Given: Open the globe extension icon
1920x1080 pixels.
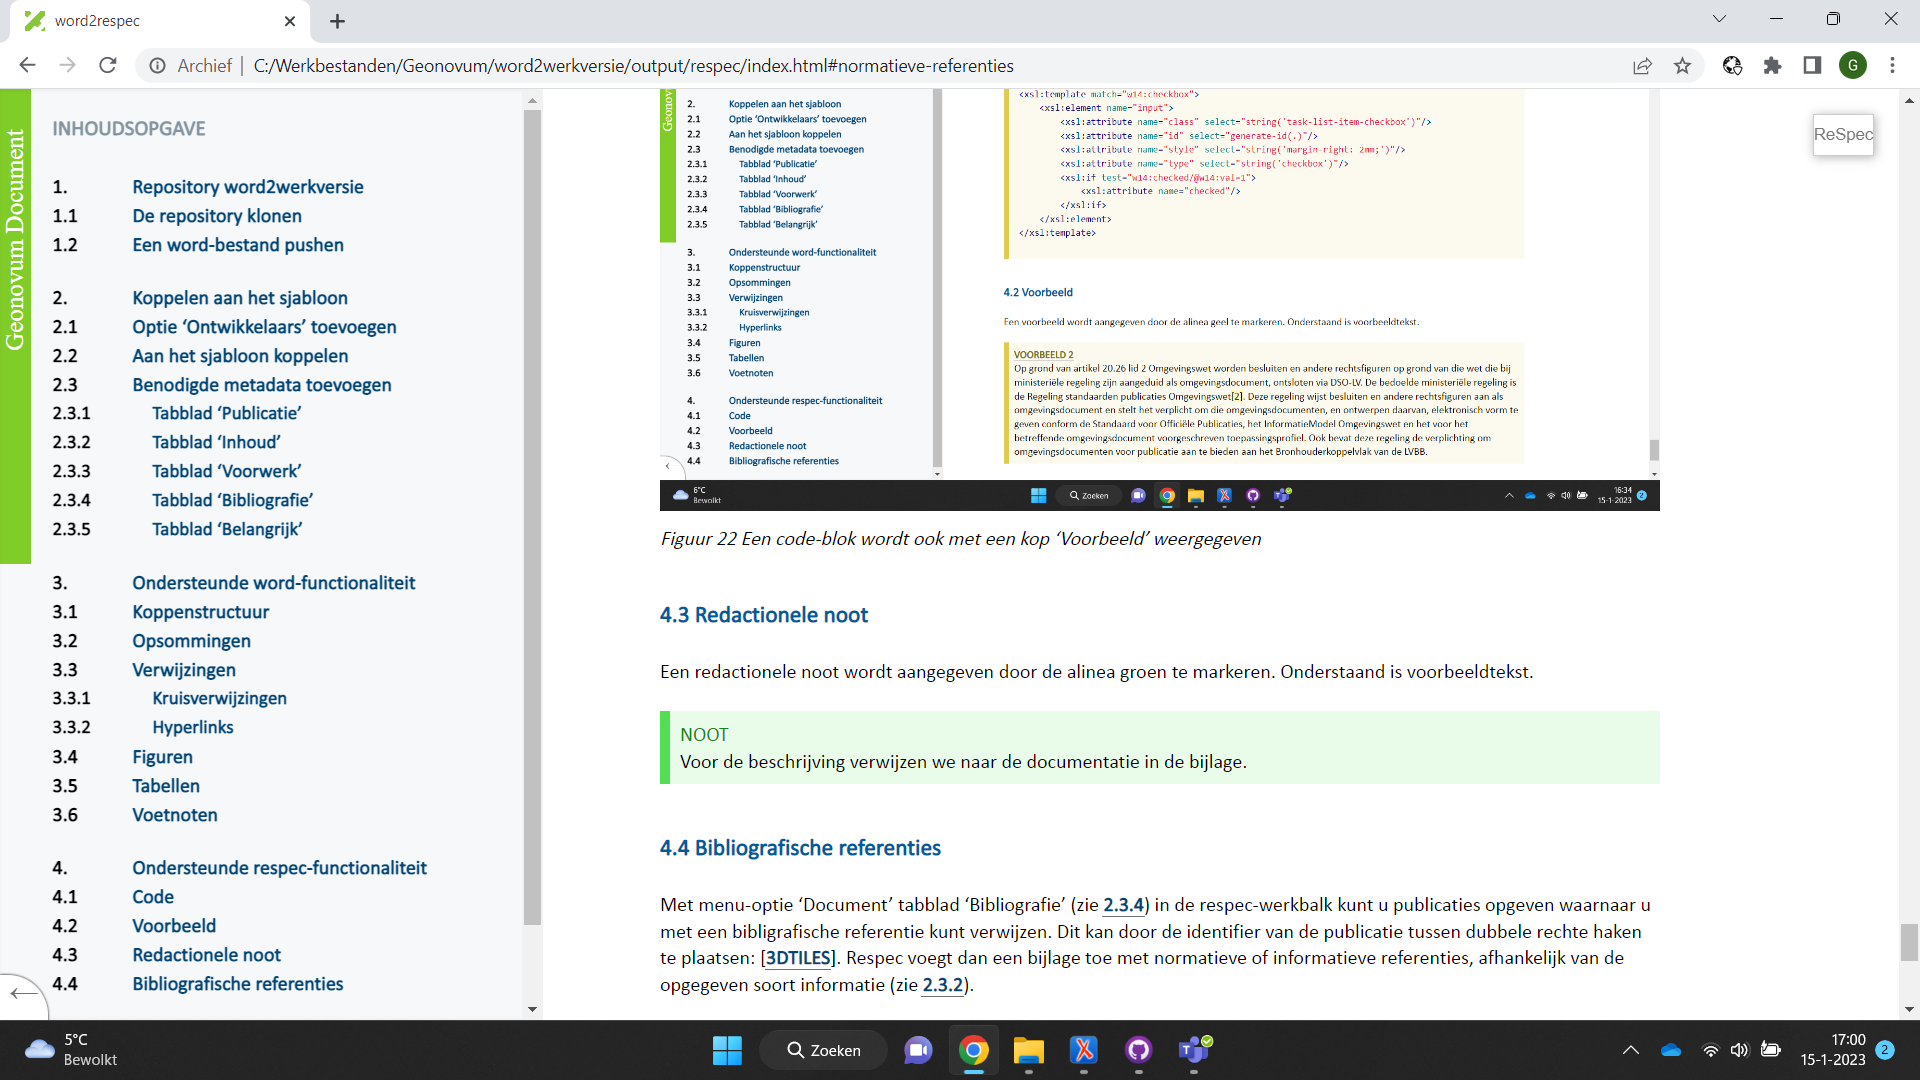Looking at the screenshot, I should coord(1732,66).
